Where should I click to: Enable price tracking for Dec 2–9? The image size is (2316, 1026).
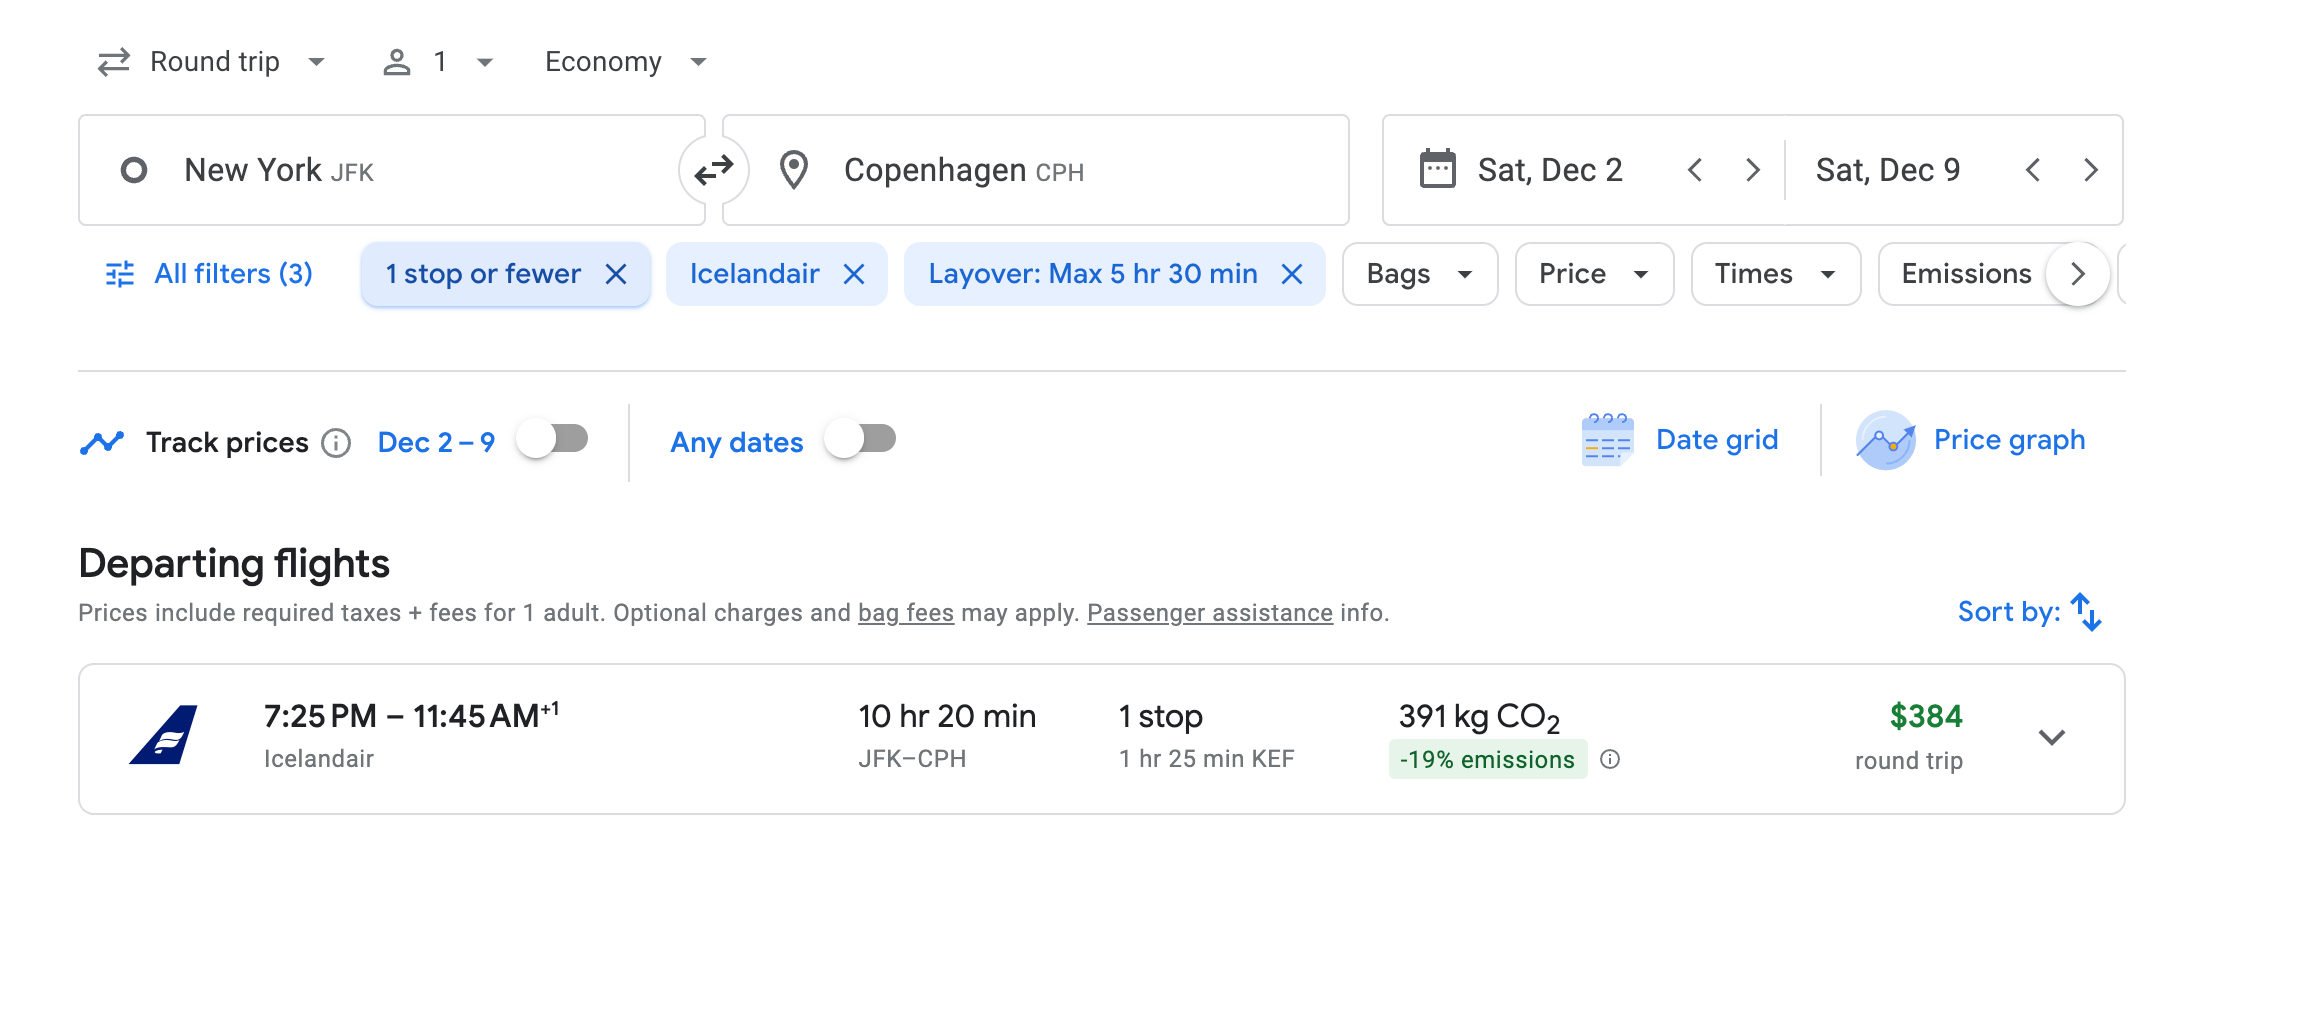[x=553, y=439]
